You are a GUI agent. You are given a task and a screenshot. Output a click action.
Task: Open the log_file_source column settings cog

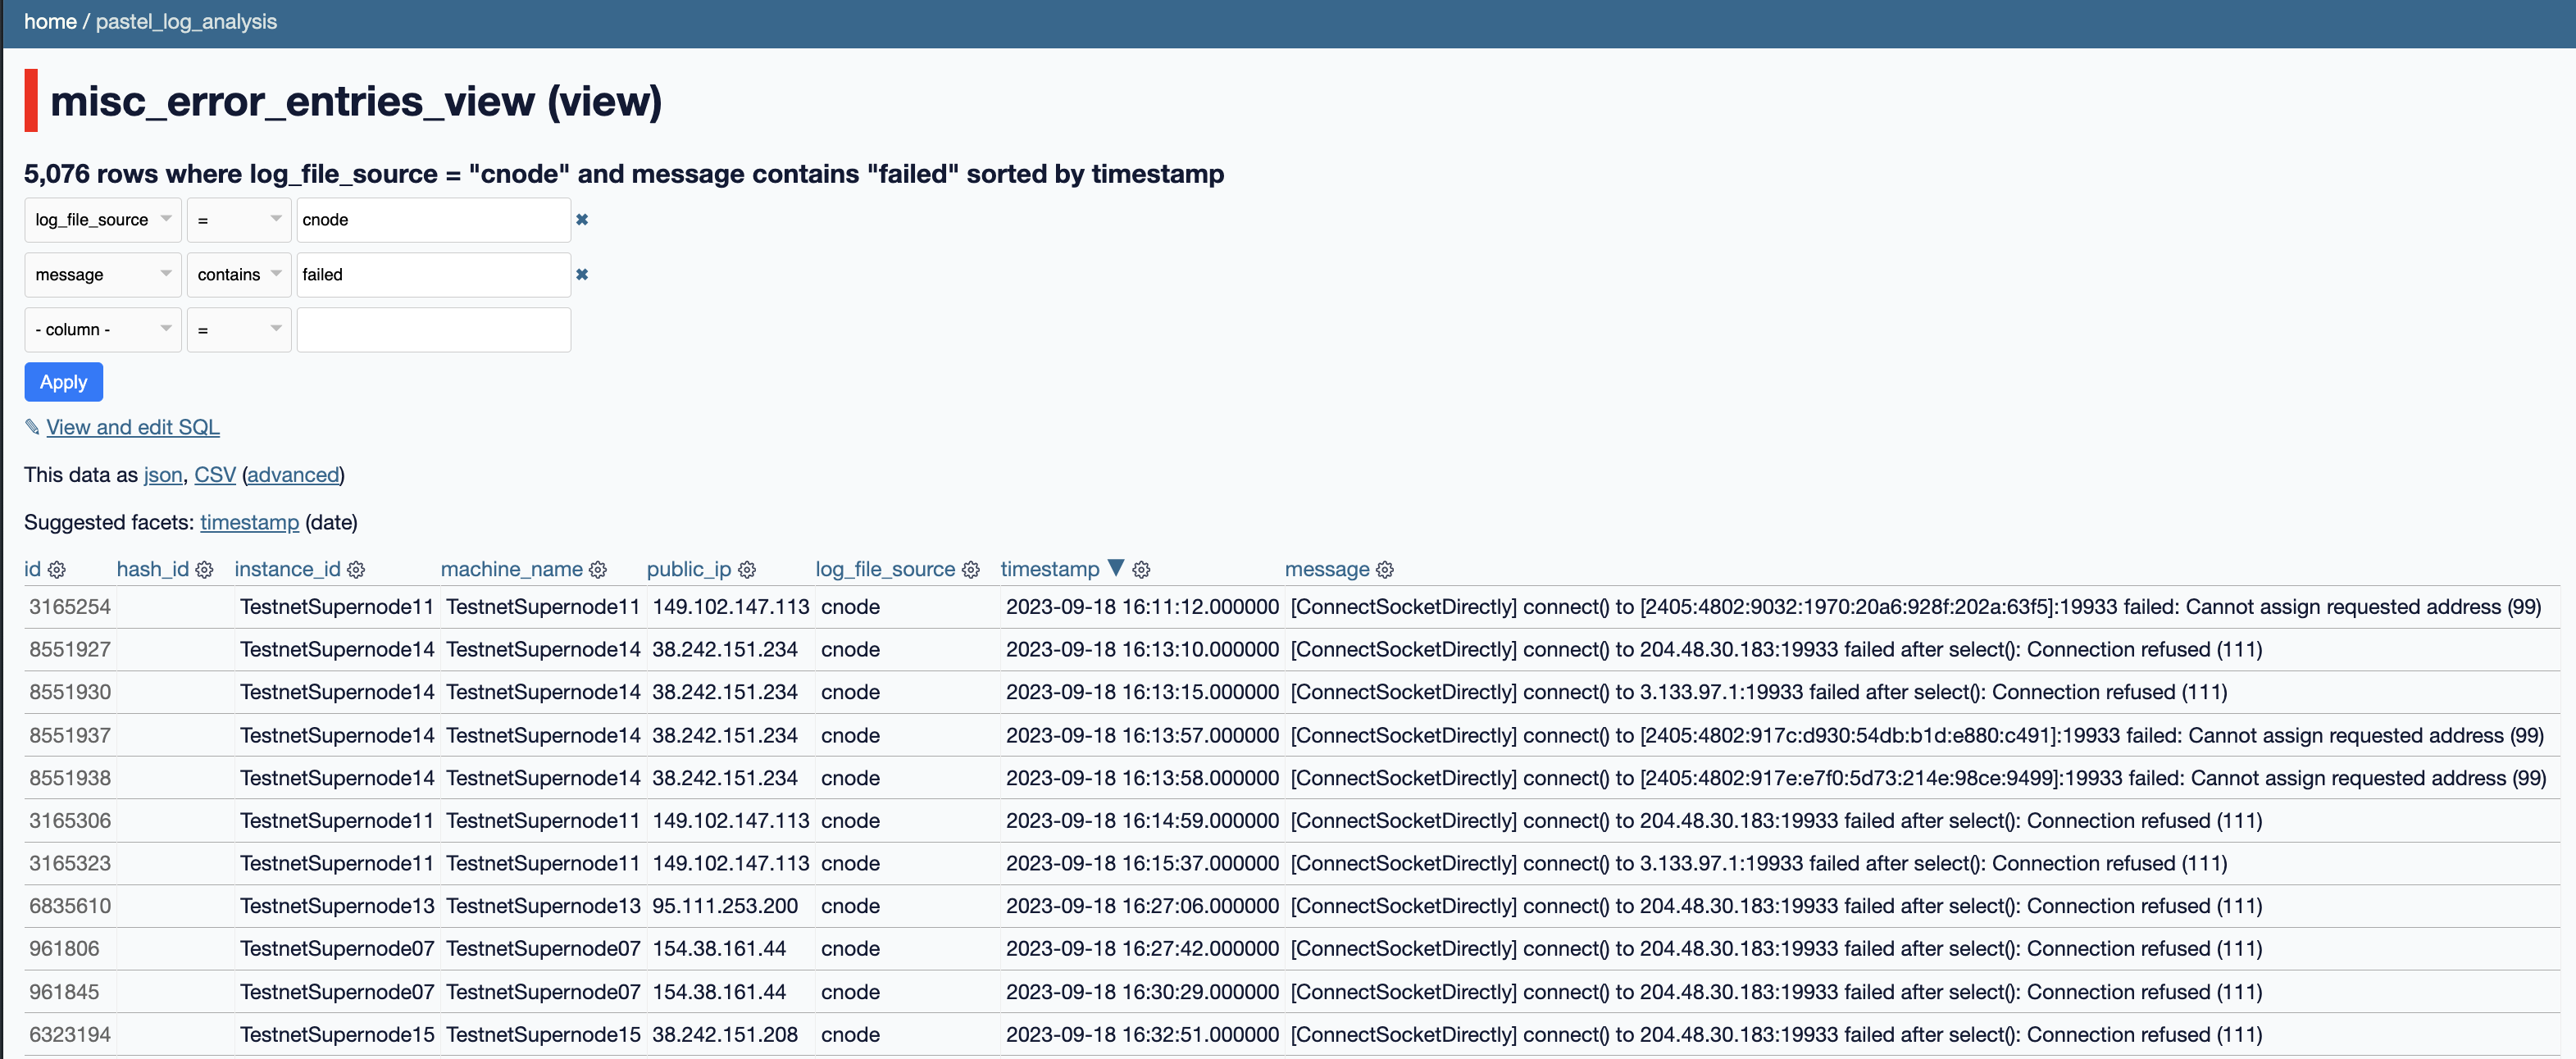click(970, 570)
